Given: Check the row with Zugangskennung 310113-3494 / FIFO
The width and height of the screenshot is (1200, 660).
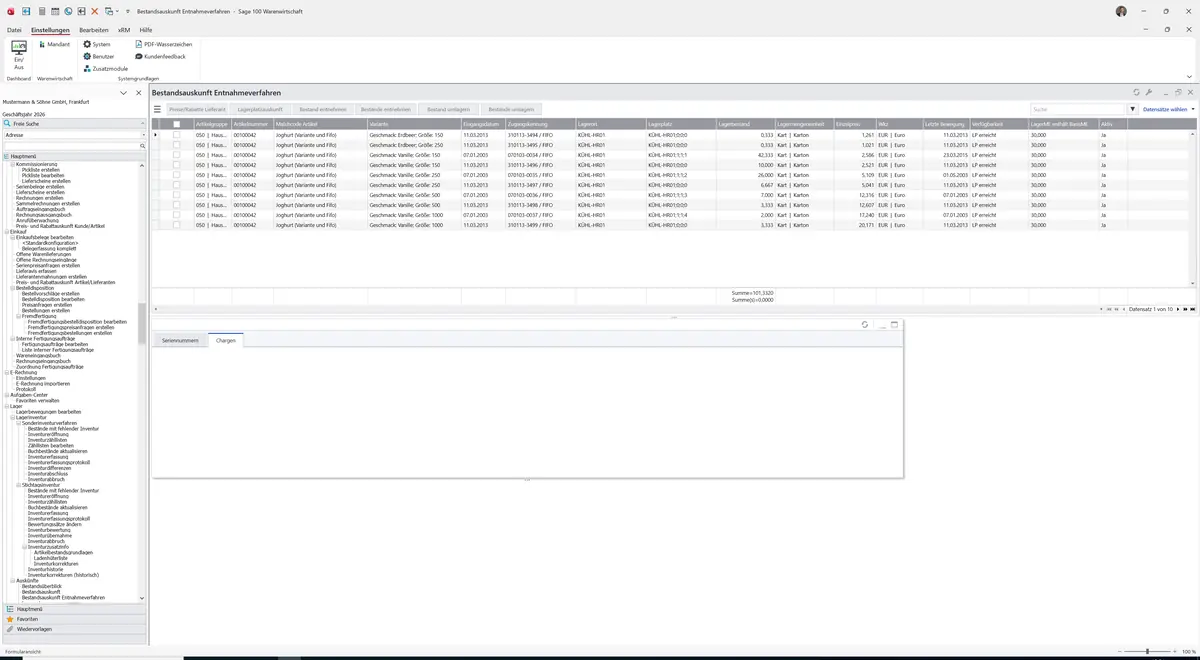Looking at the screenshot, I should click(x=177, y=135).
